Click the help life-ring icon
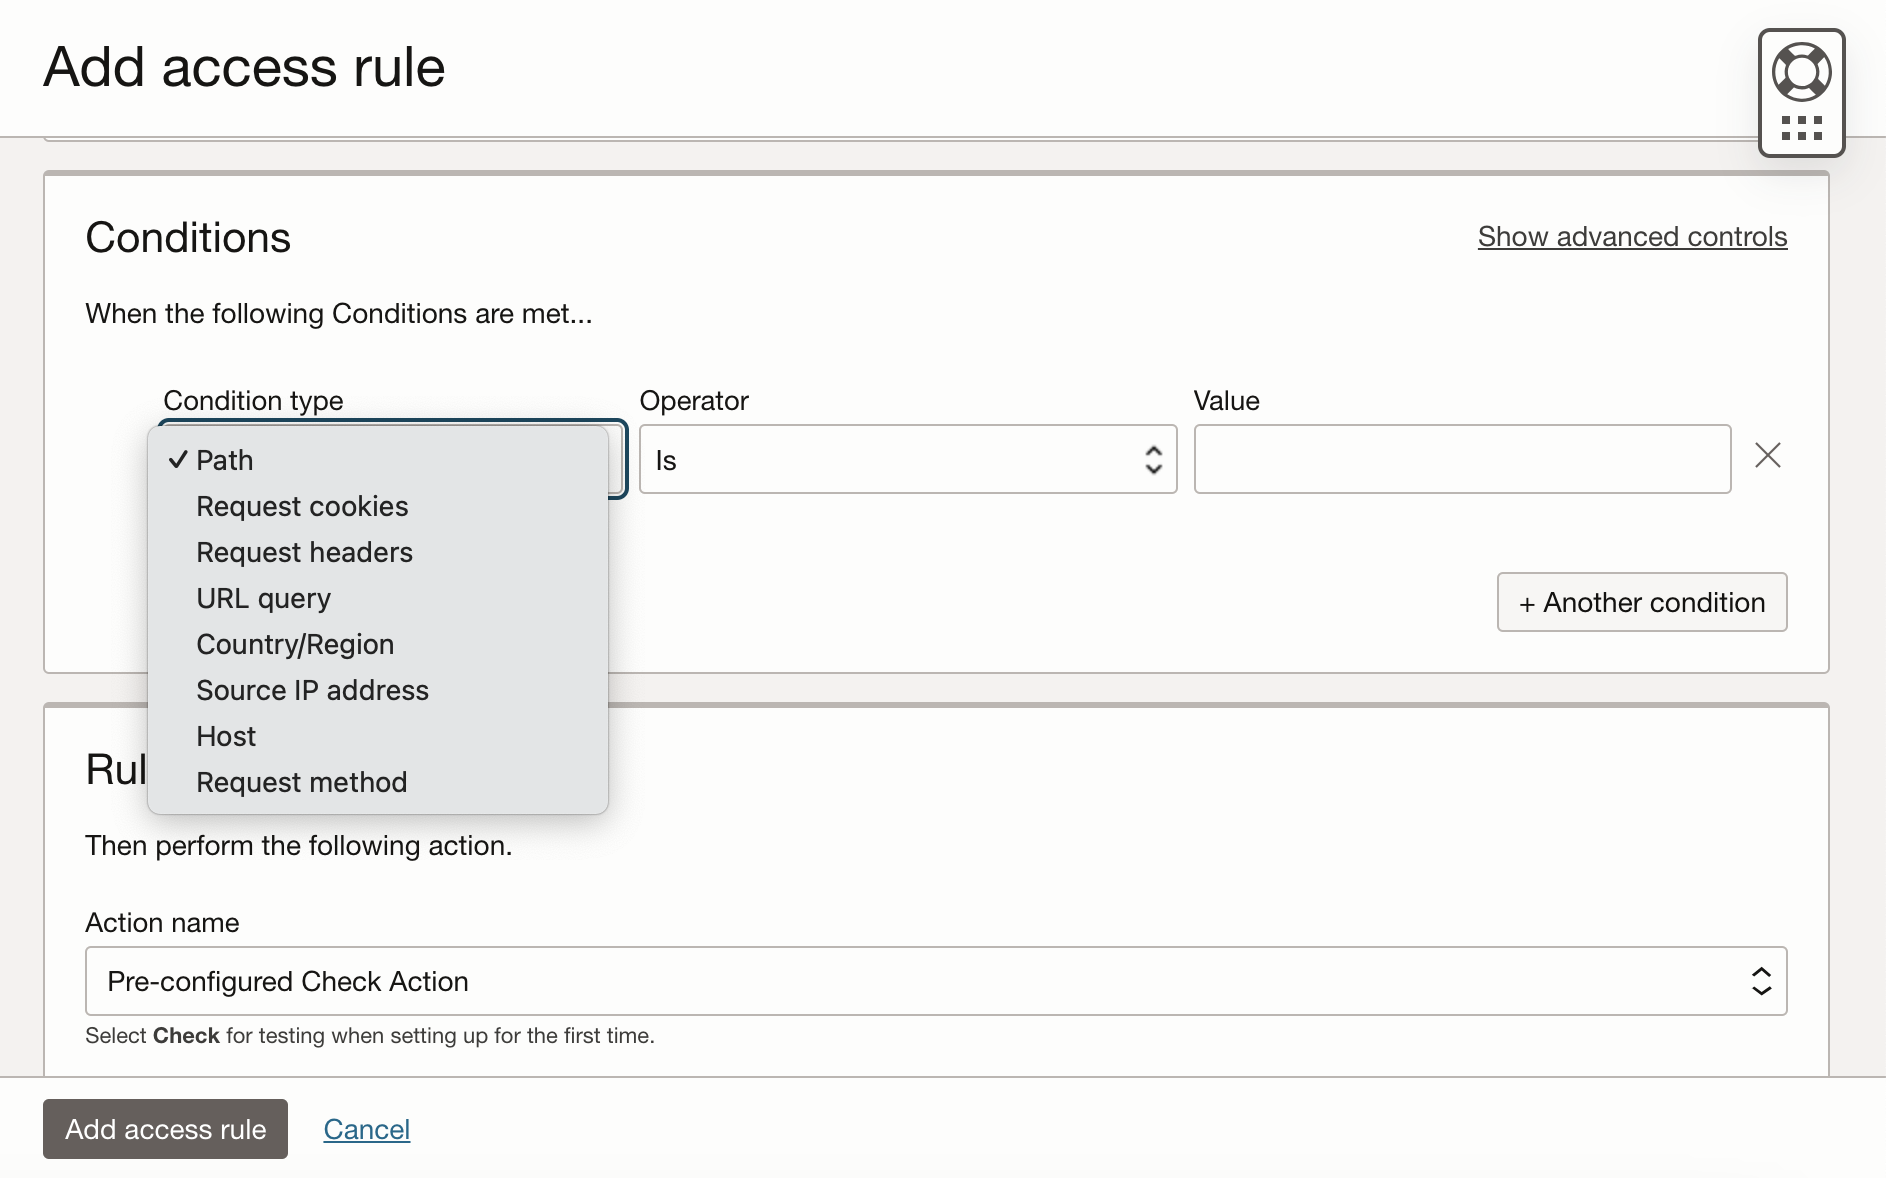The width and height of the screenshot is (1886, 1178). tap(1801, 70)
